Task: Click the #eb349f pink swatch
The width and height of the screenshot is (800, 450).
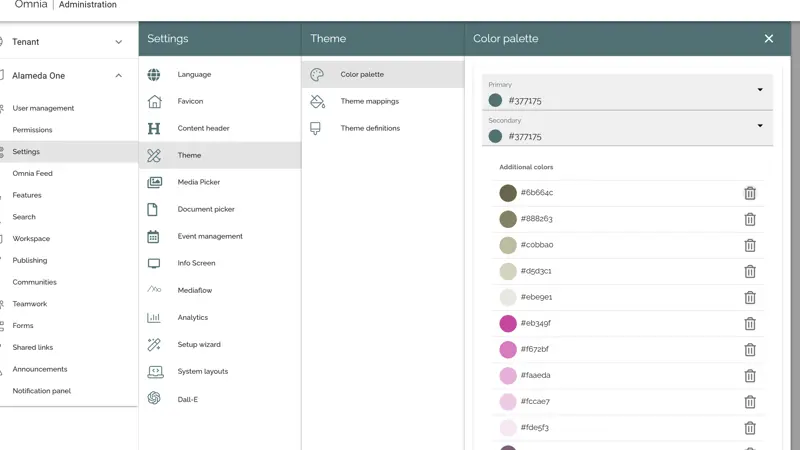Action: pyautogui.click(x=508, y=323)
